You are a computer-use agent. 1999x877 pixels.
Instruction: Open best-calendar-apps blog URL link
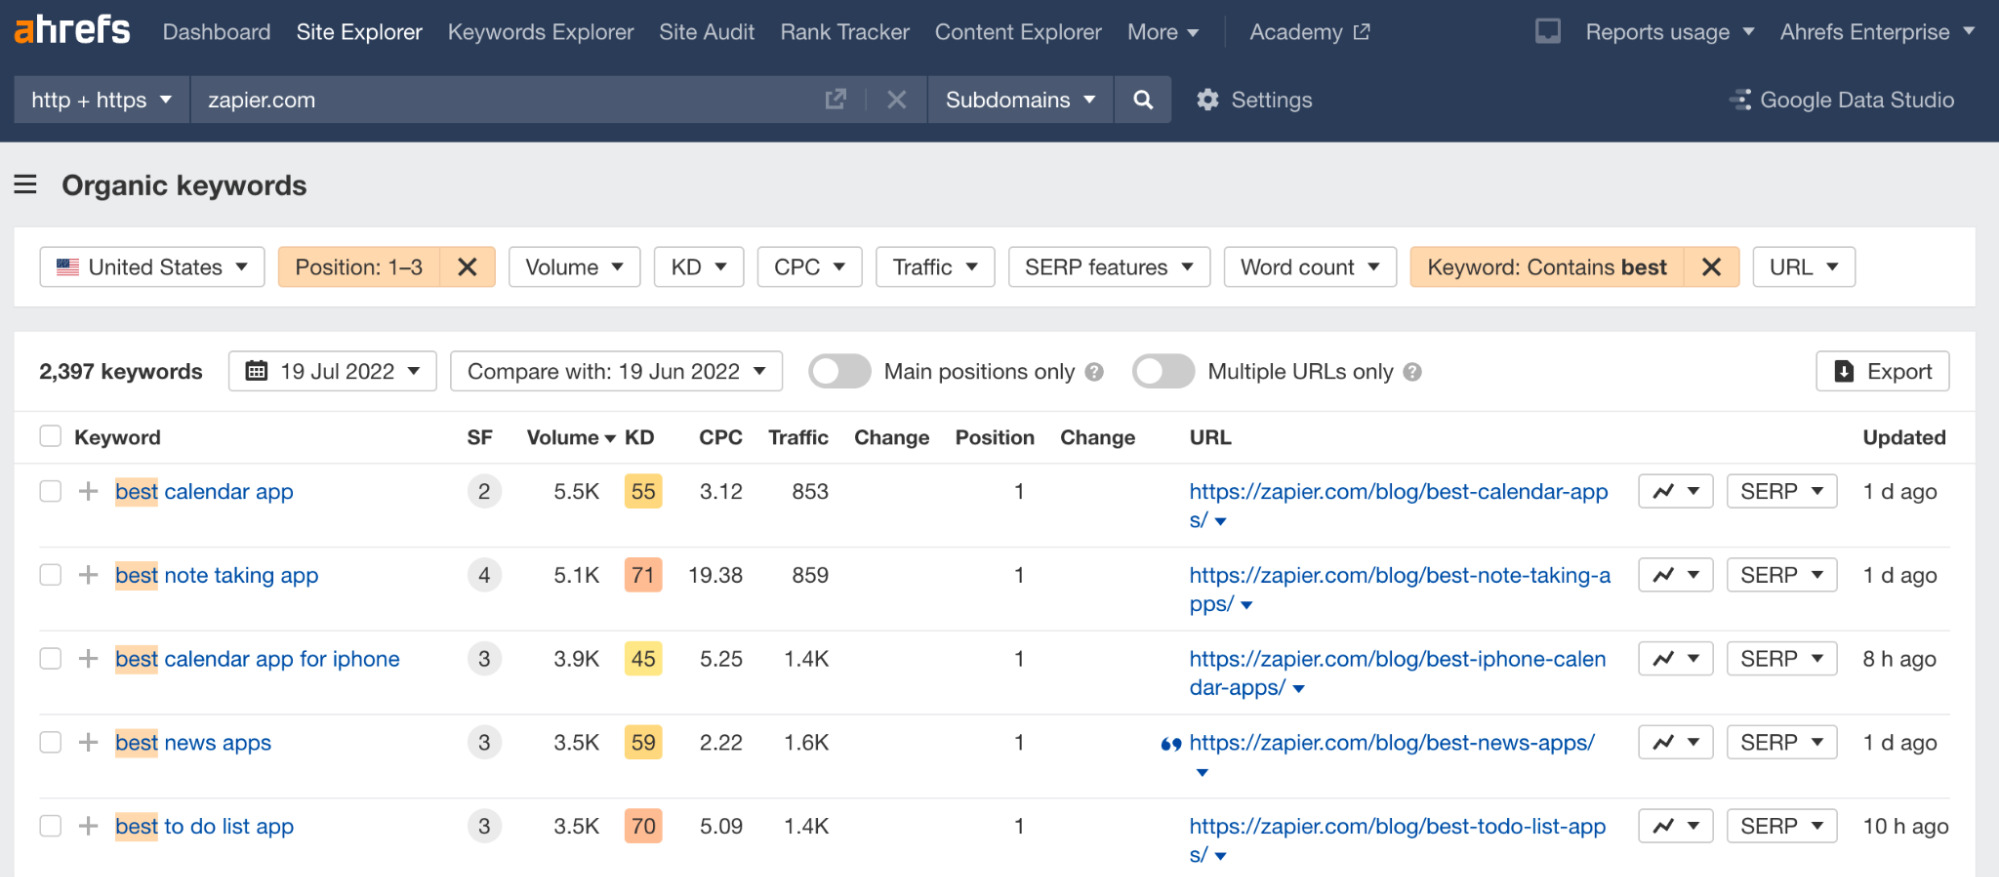(1398, 505)
